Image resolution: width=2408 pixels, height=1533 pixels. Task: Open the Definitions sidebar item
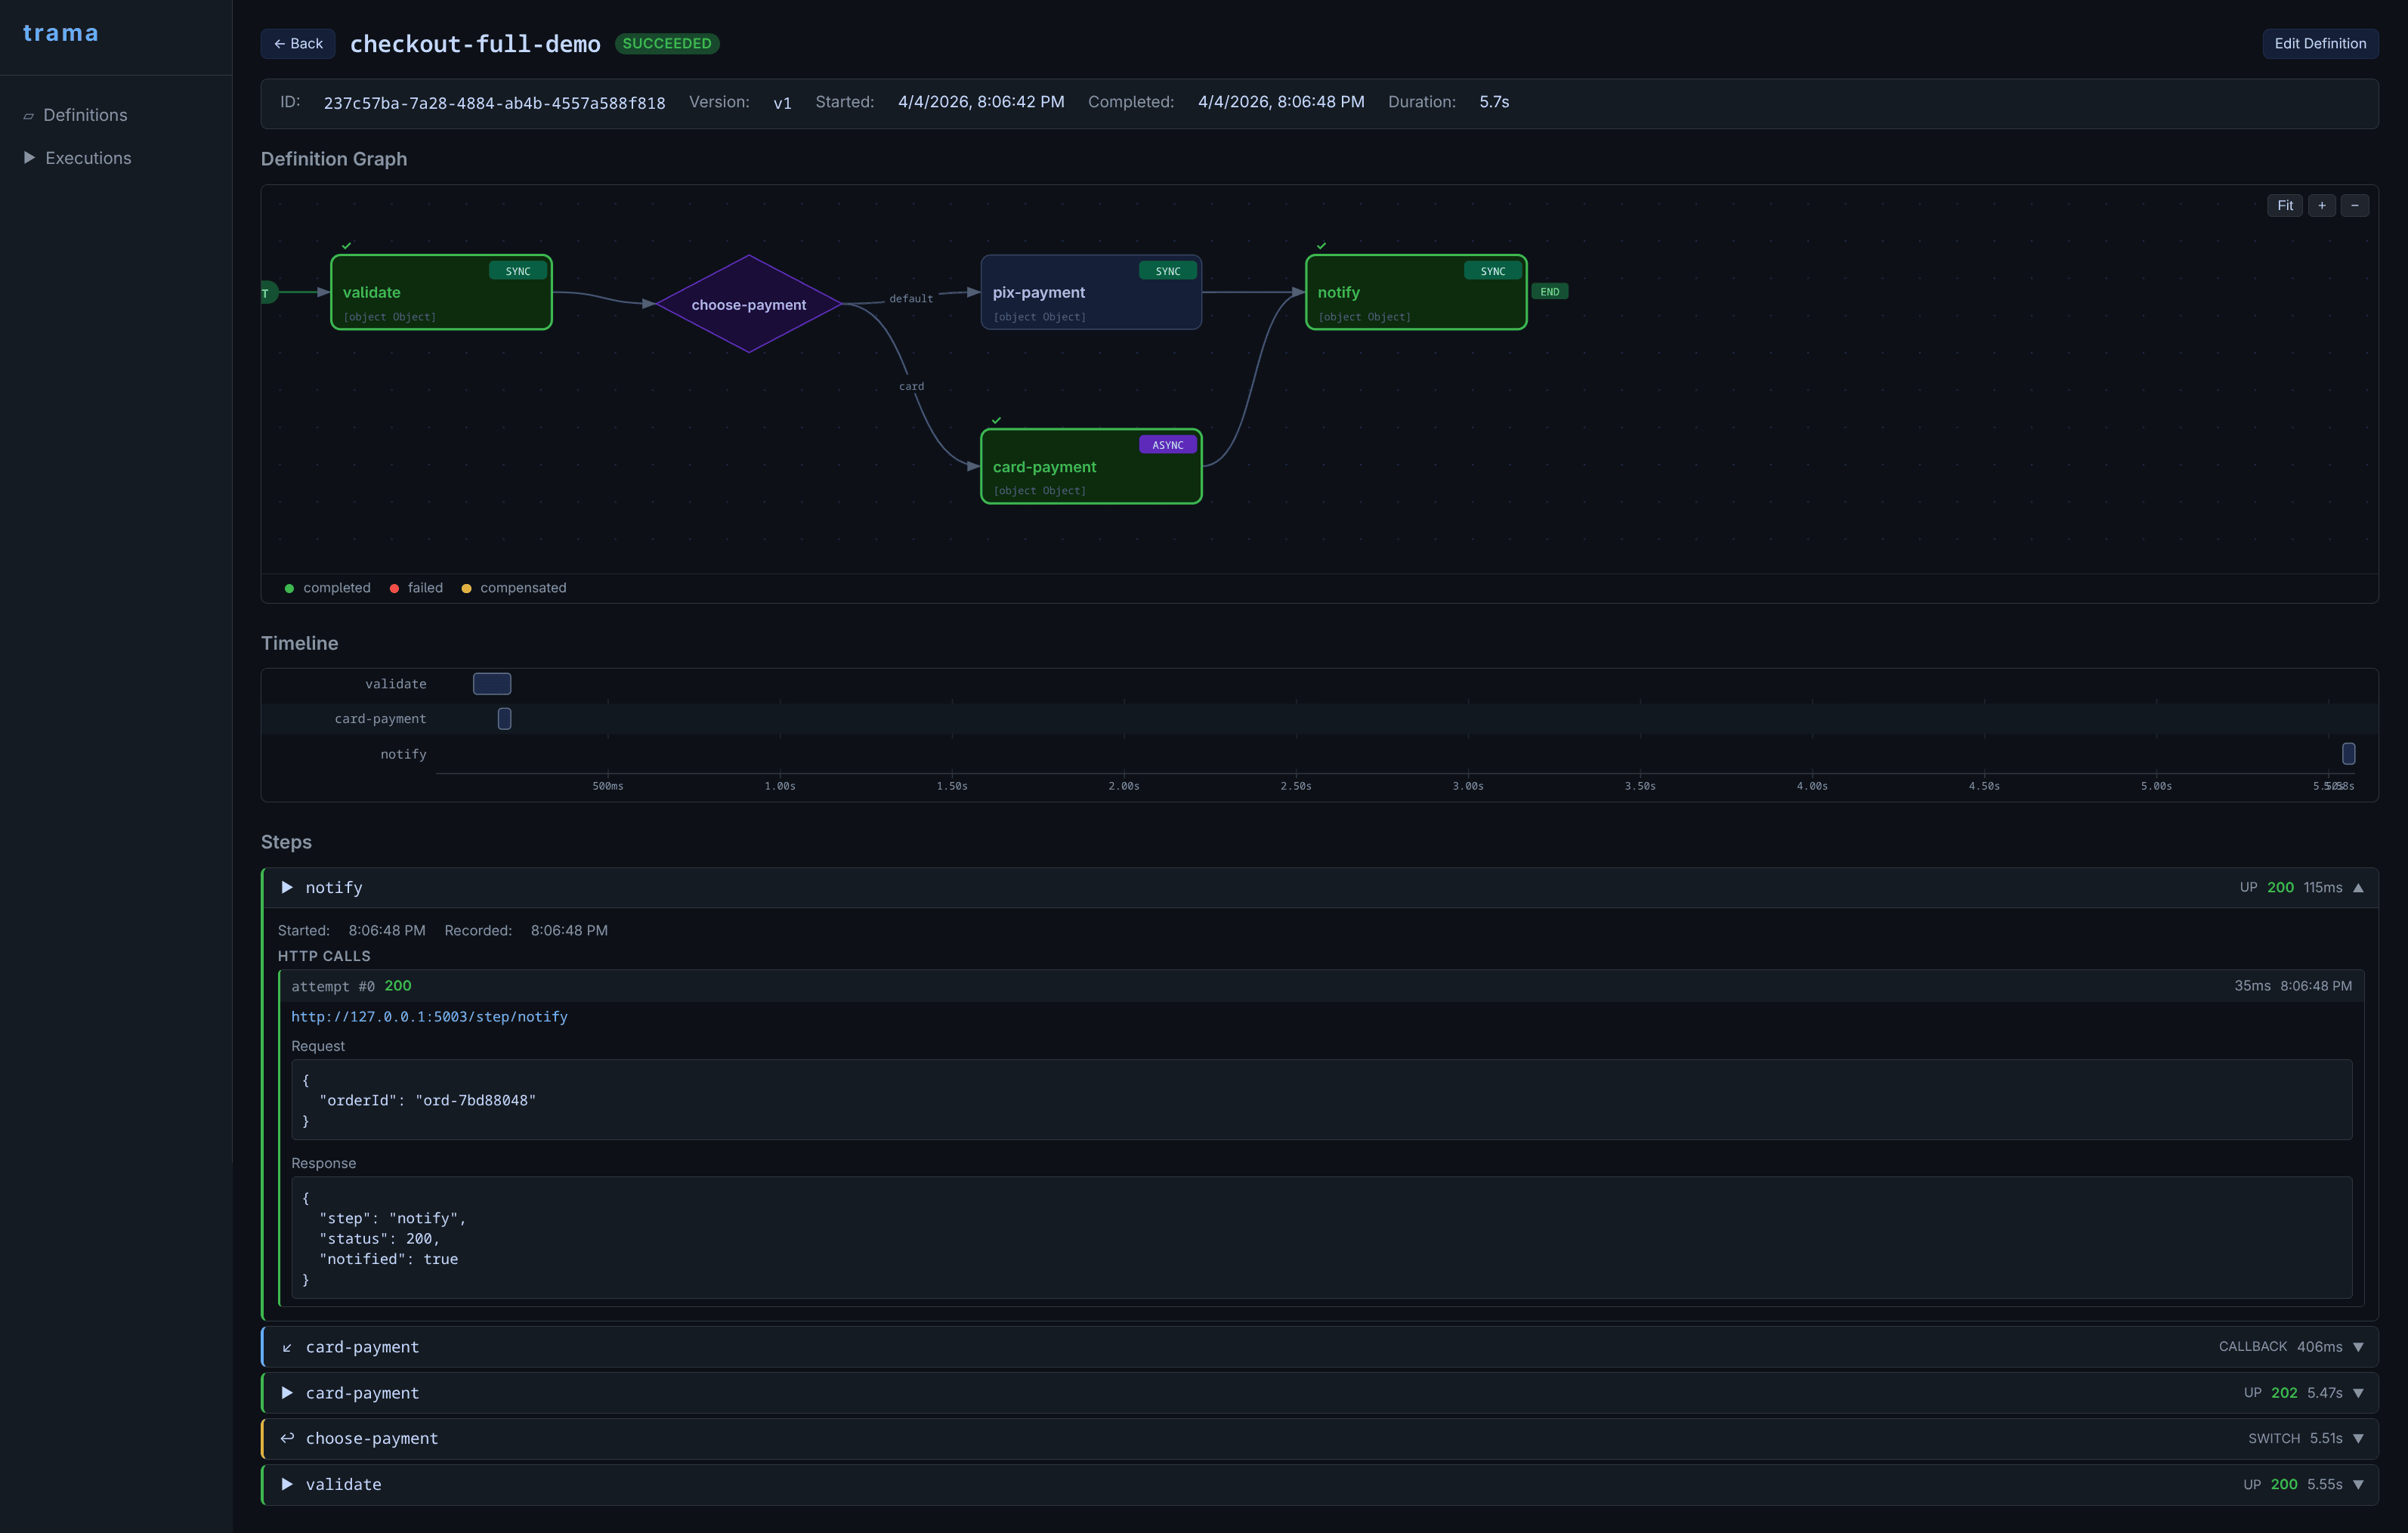pyautogui.click(x=85, y=115)
